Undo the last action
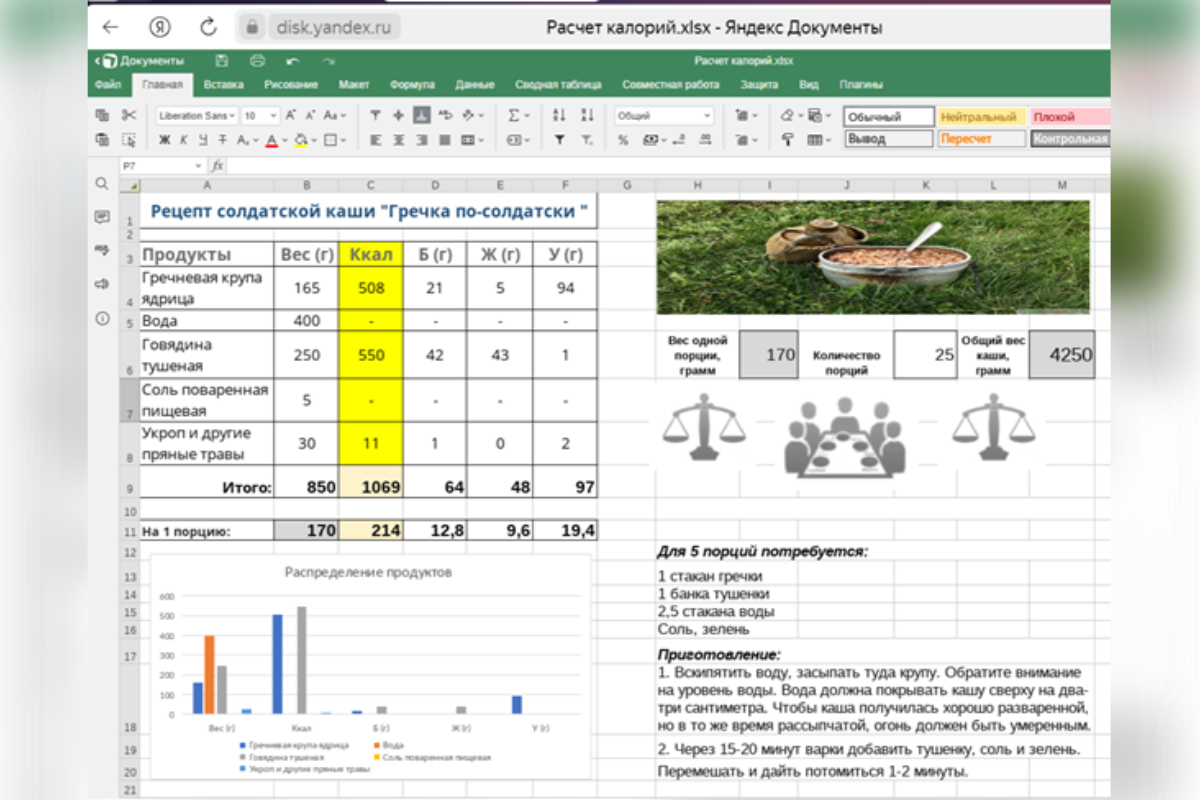The height and width of the screenshot is (800, 1200). 292,61
